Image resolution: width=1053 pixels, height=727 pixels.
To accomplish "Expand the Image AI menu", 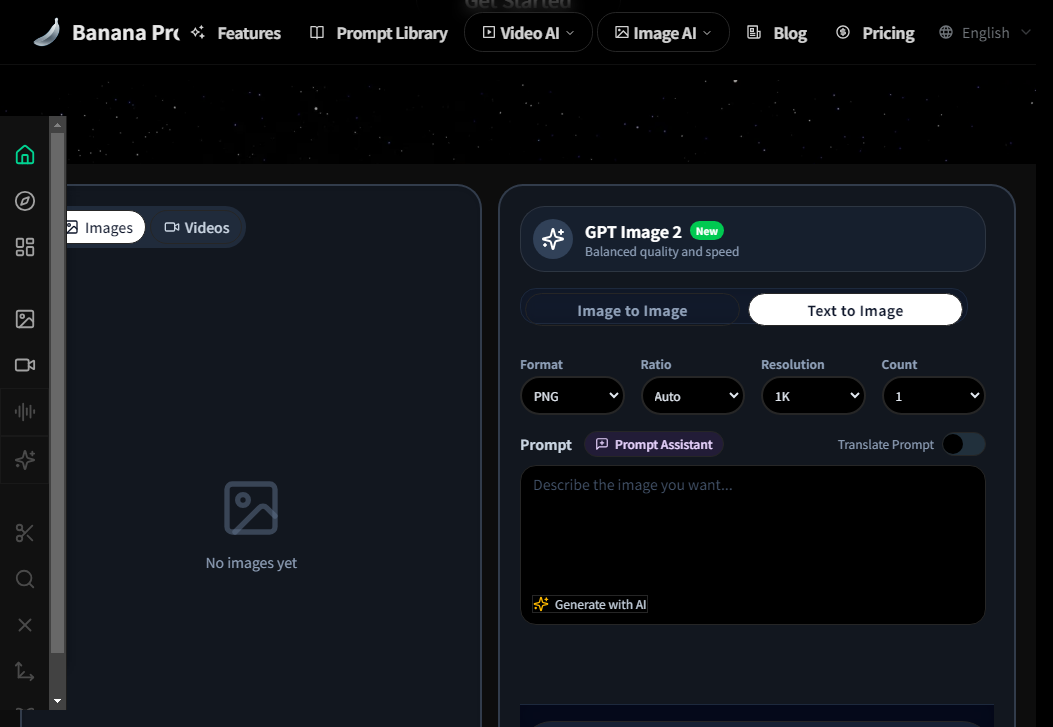I will [x=663, y=32].
